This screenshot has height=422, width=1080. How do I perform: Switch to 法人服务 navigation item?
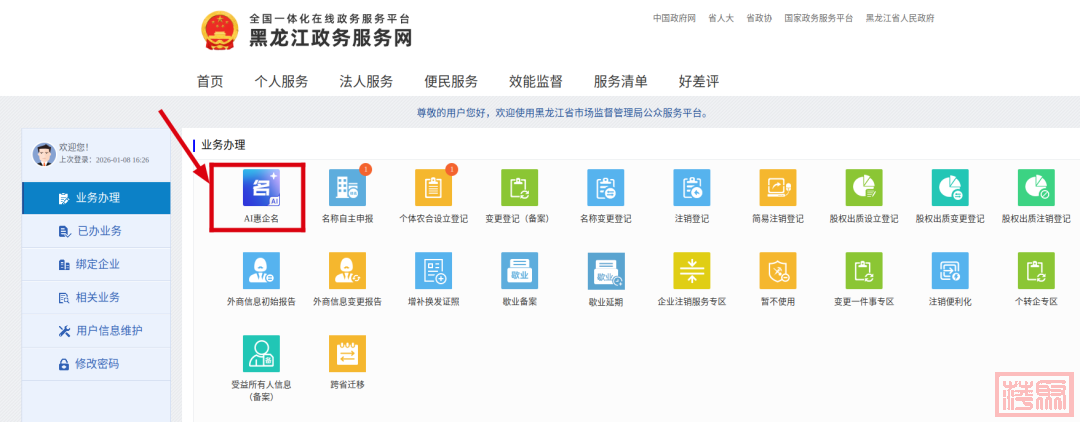[x=366, y=81]
